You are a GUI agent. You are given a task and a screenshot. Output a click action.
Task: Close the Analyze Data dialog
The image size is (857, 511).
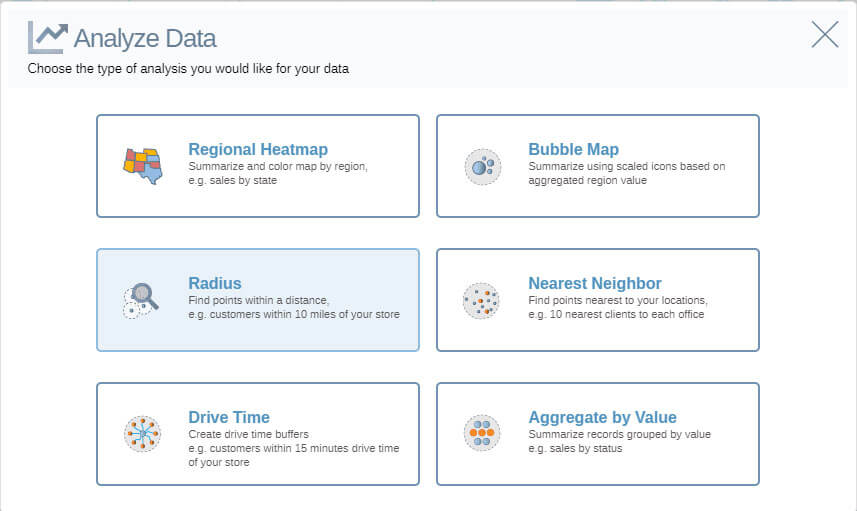(x=825, y=34)
